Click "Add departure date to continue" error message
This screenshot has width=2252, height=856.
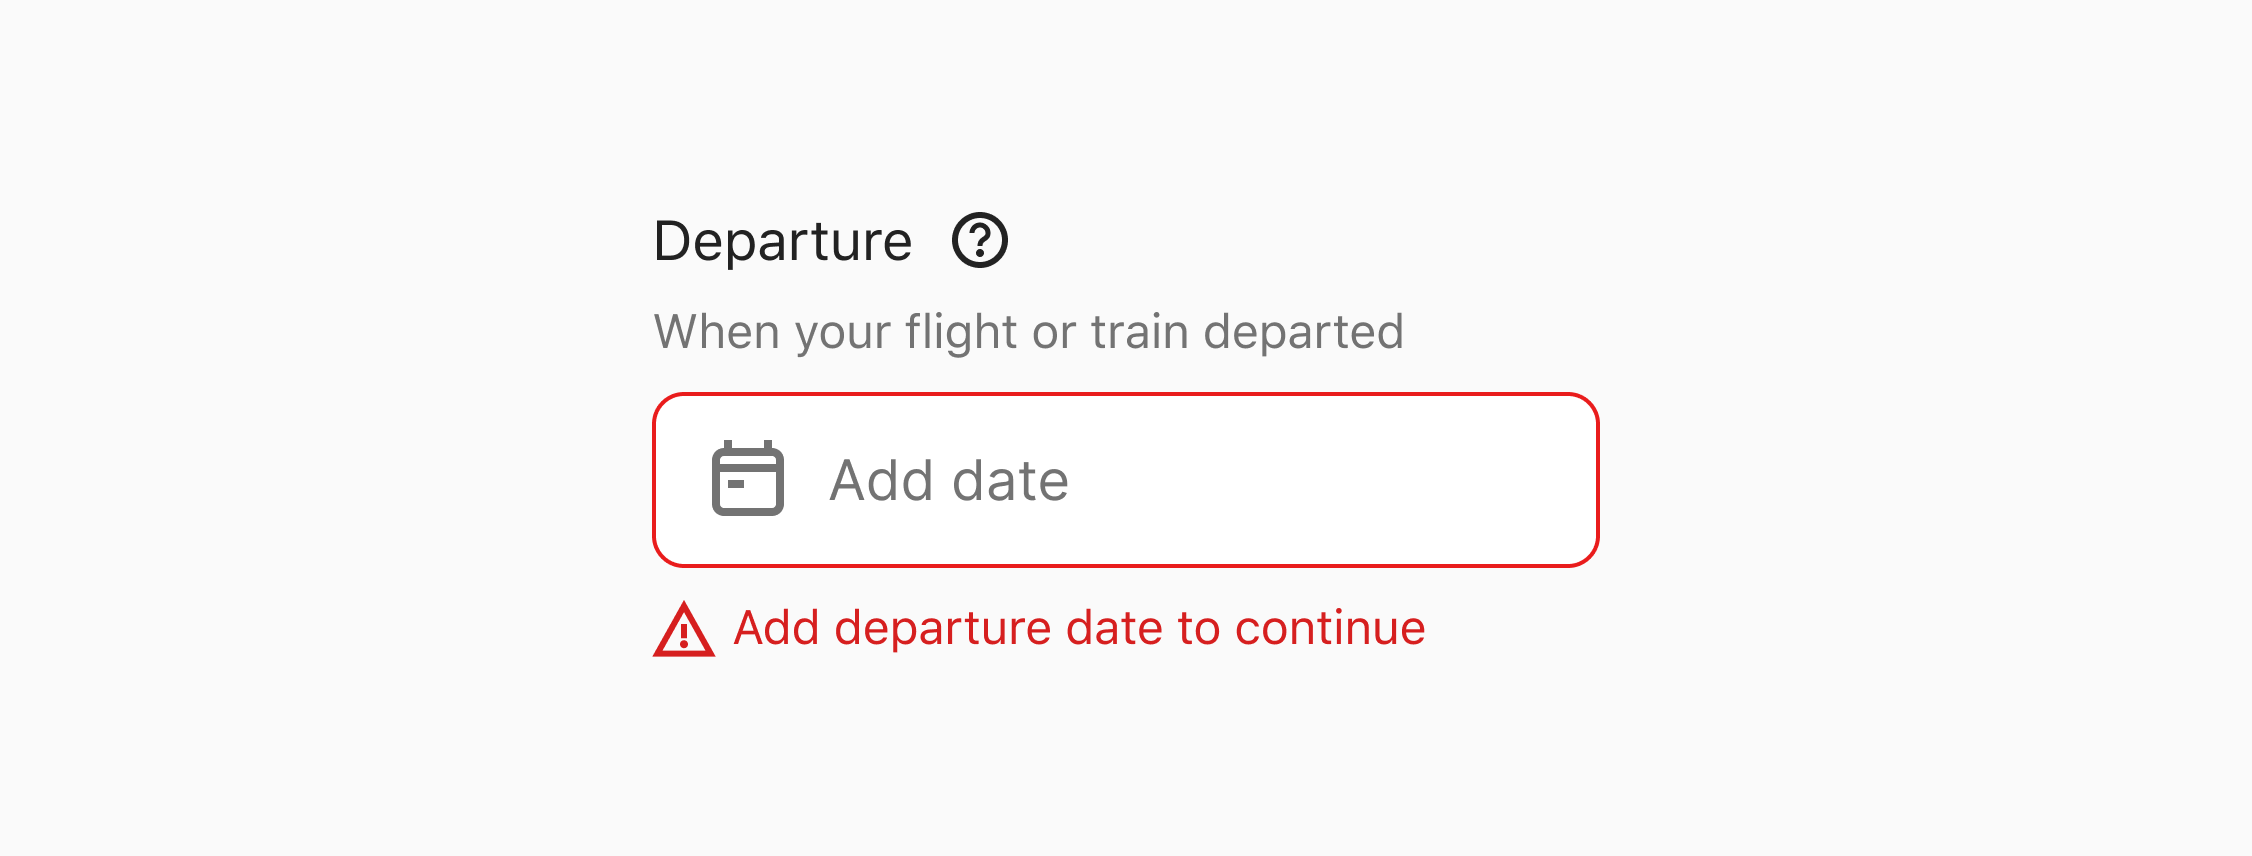click(1079, 629)
